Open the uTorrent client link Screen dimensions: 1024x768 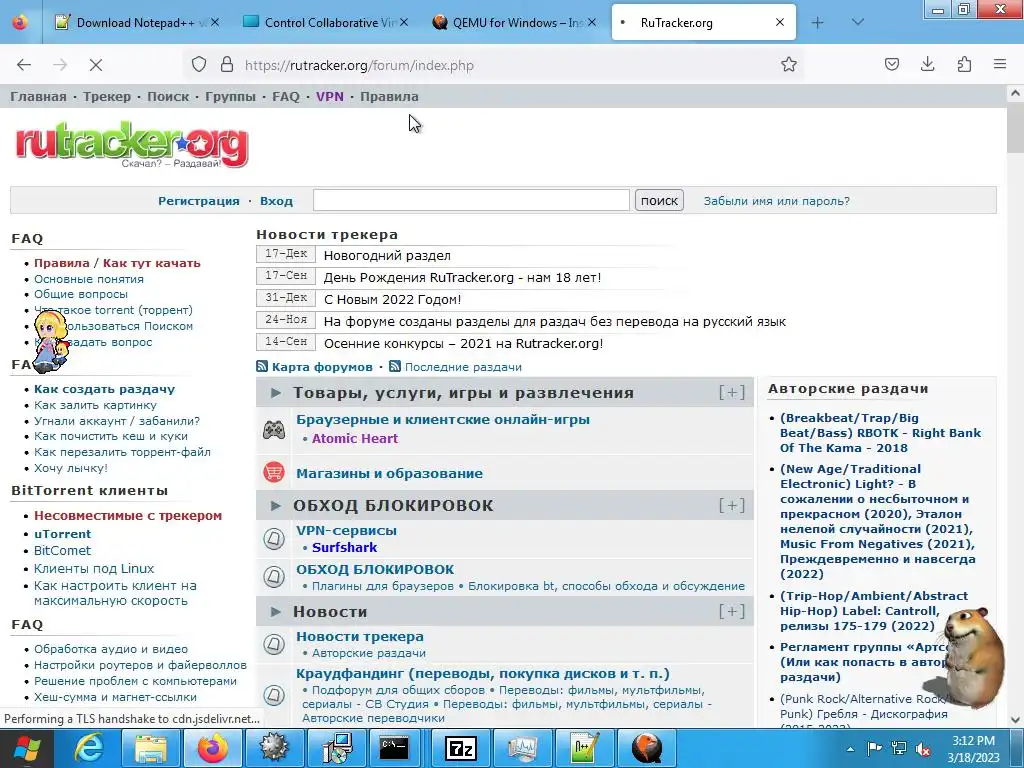click(x=63, y=534)
